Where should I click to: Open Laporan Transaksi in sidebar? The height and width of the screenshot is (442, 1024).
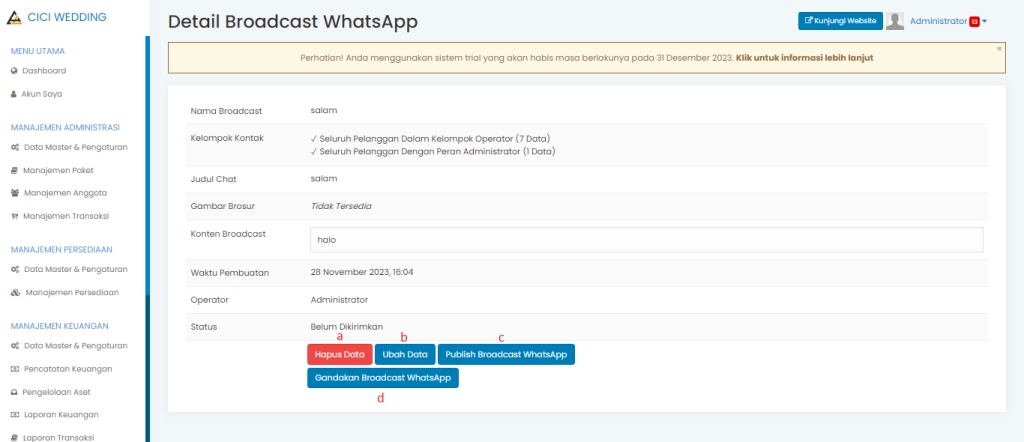tap(59, 437)
